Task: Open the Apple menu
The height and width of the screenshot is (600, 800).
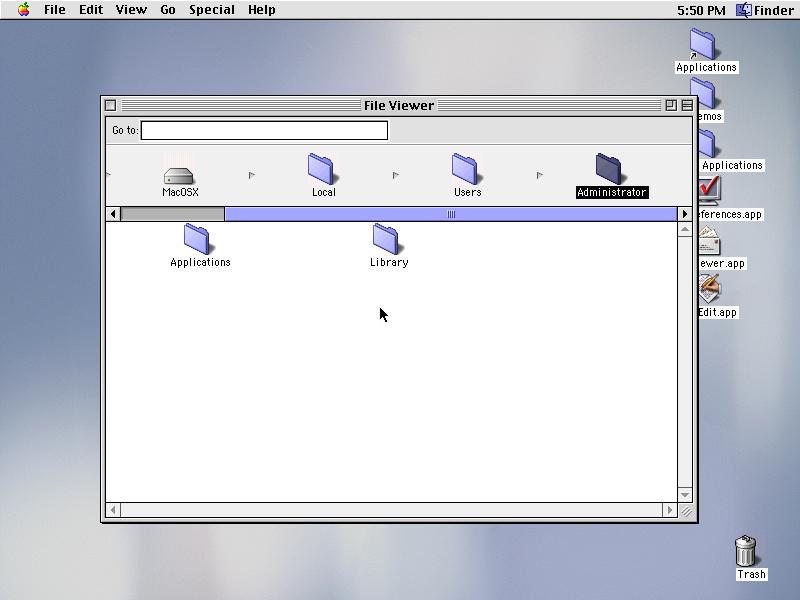Action: coord(23,10)
